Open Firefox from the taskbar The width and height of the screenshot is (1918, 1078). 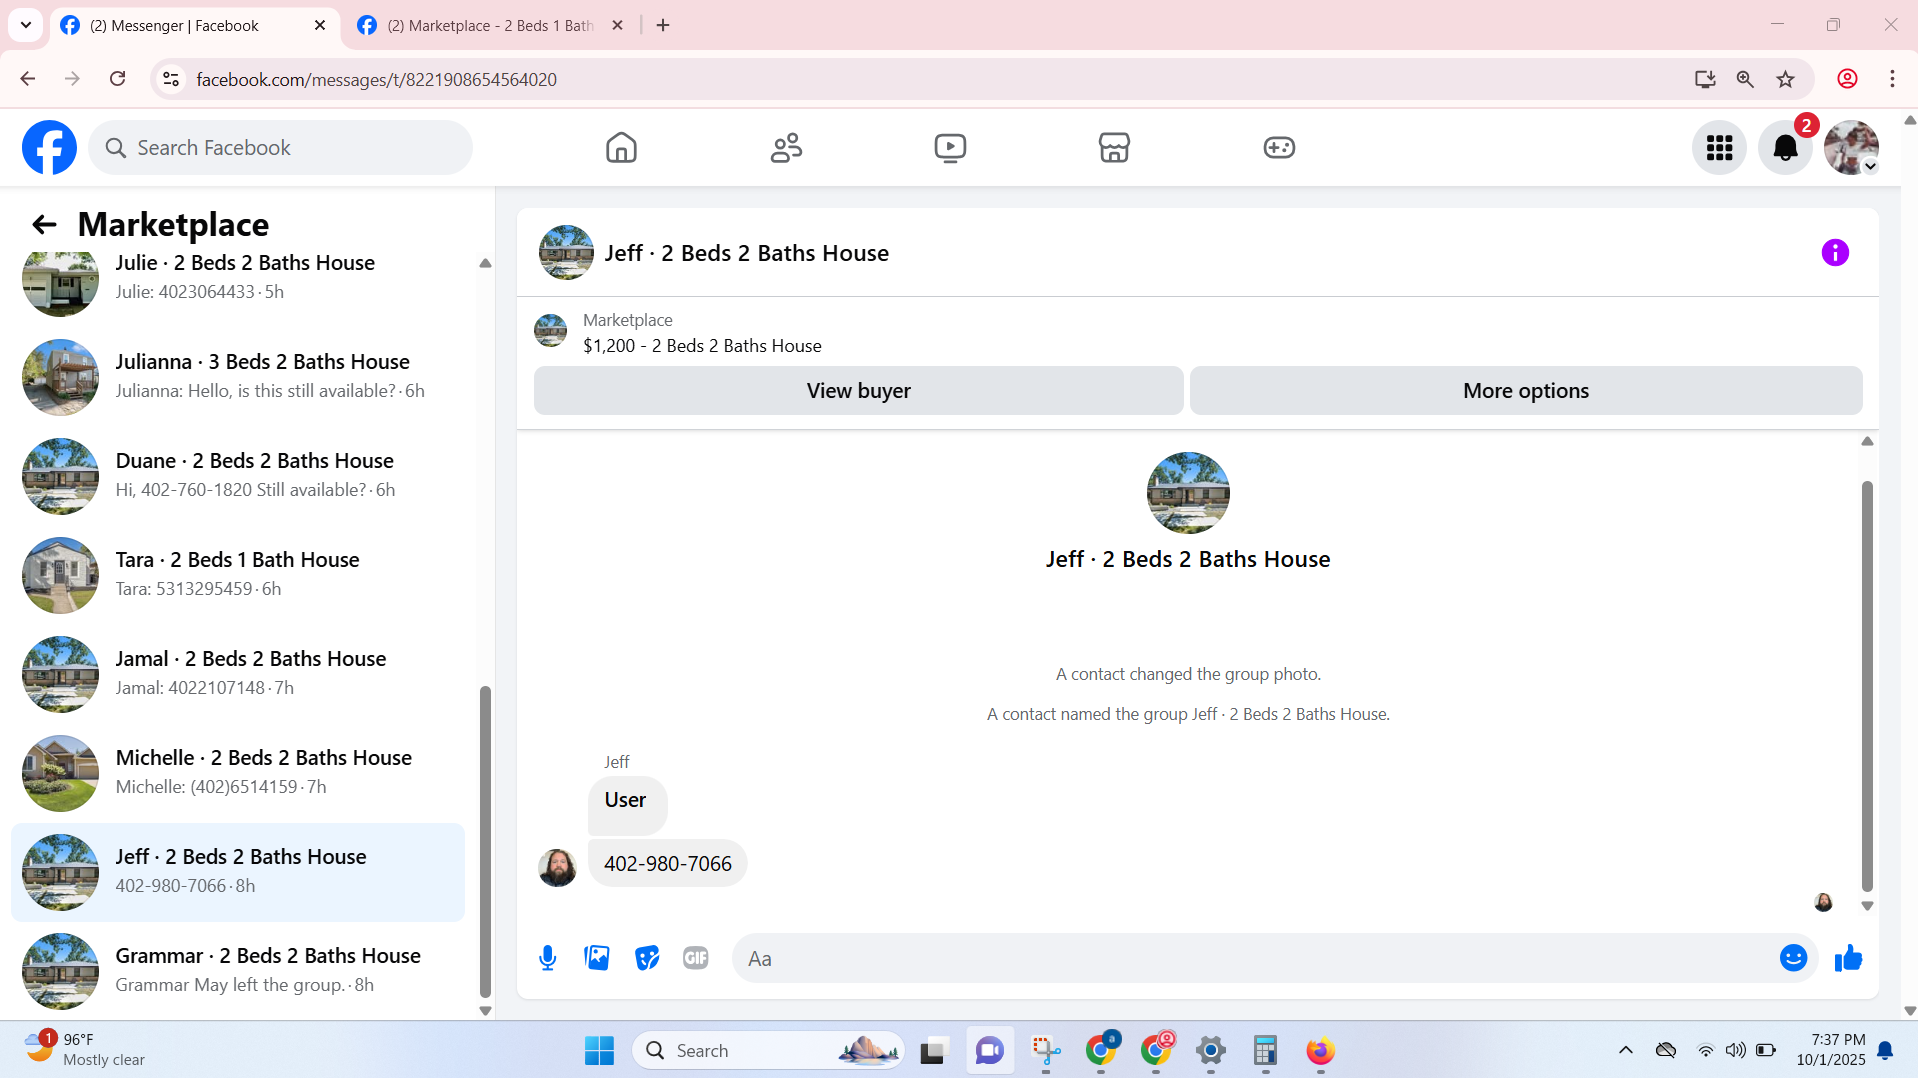pyautogui.click(x=1320, y=1050)
